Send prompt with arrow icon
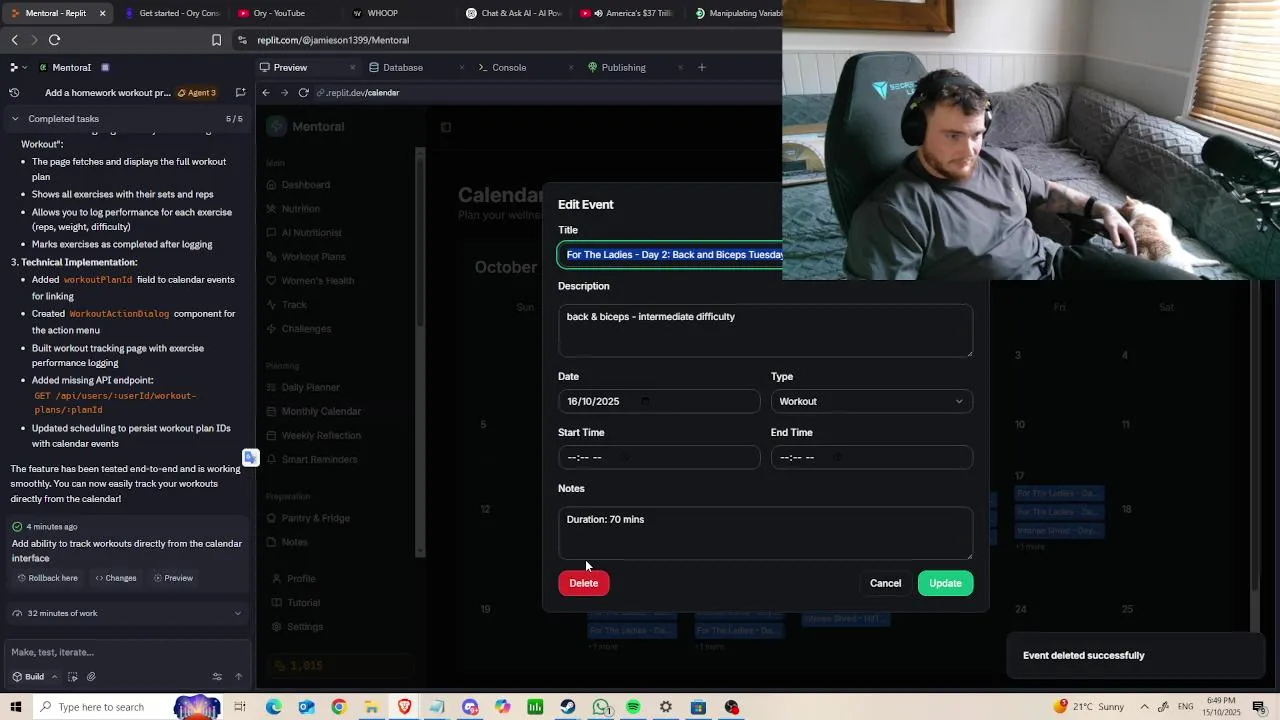Viewport: 1280px width, 720px height. point(238,677)
